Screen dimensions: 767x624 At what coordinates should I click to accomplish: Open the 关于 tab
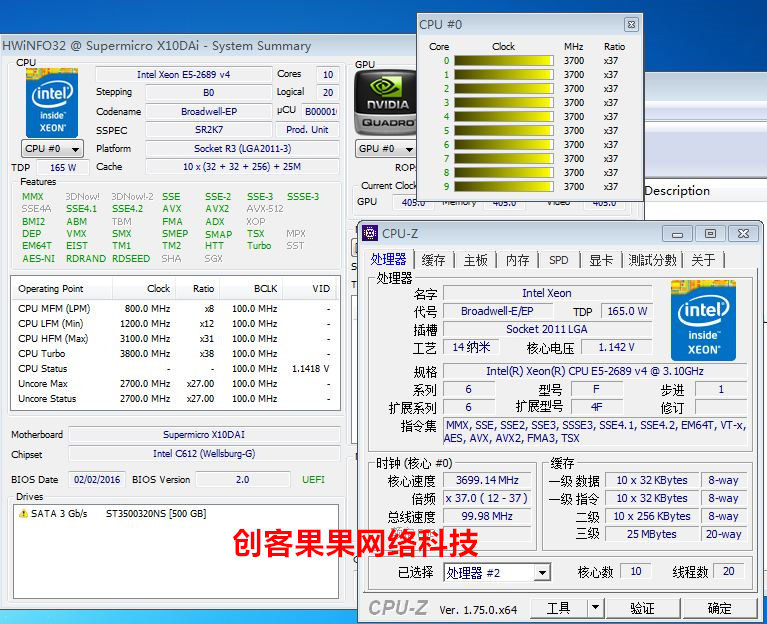point(703,260)
